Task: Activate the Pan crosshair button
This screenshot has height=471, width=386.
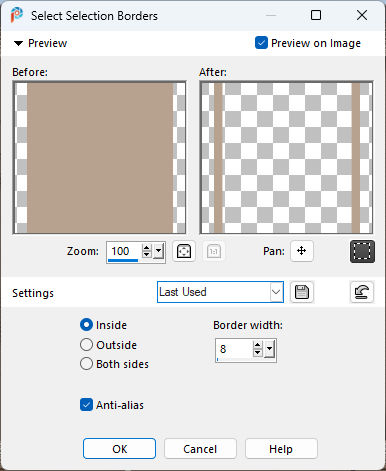Action: [302, 251]
